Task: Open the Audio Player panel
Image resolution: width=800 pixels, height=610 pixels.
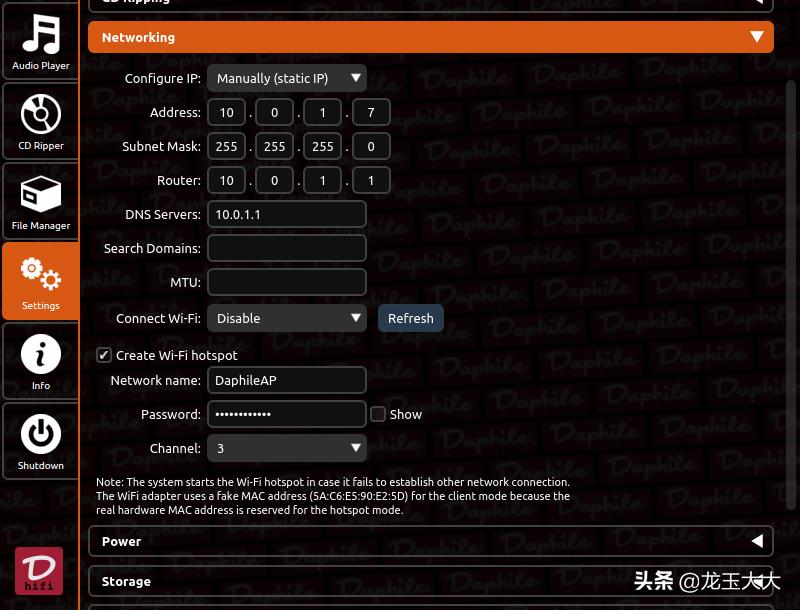Action: pyautogui.click(x=40, y=42)
